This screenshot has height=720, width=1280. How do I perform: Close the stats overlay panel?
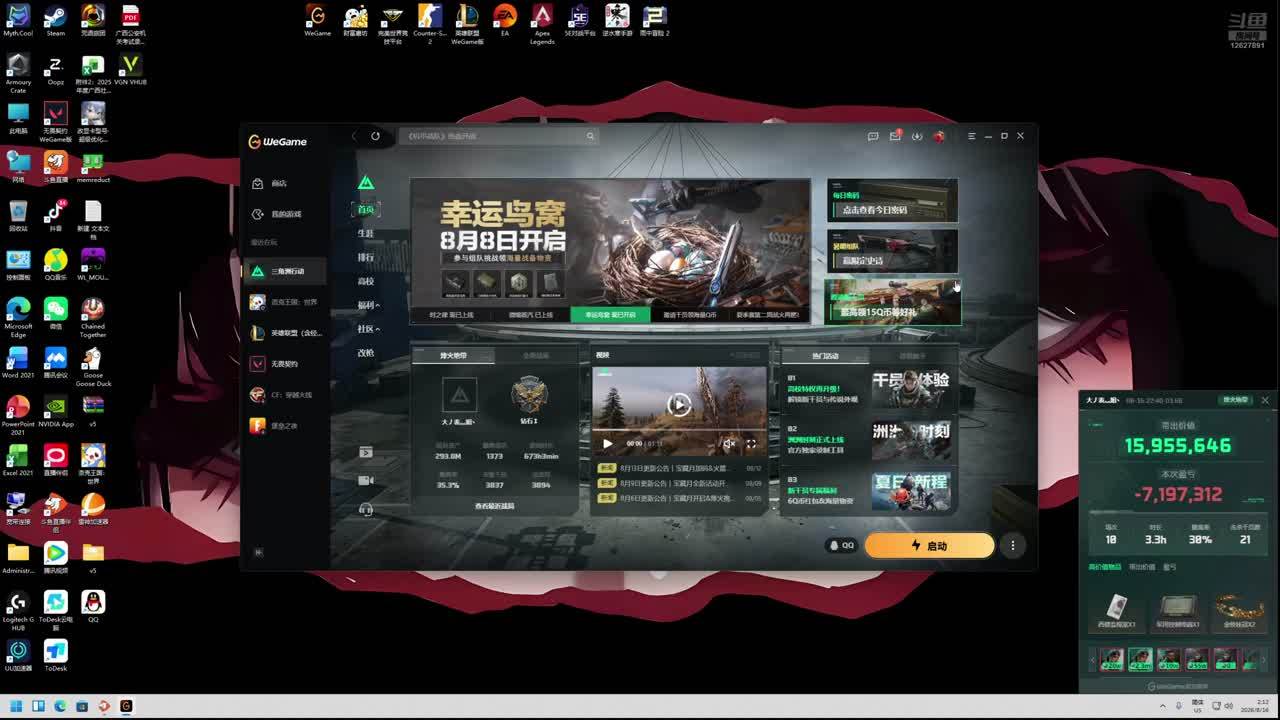[x=1265, y=400]
